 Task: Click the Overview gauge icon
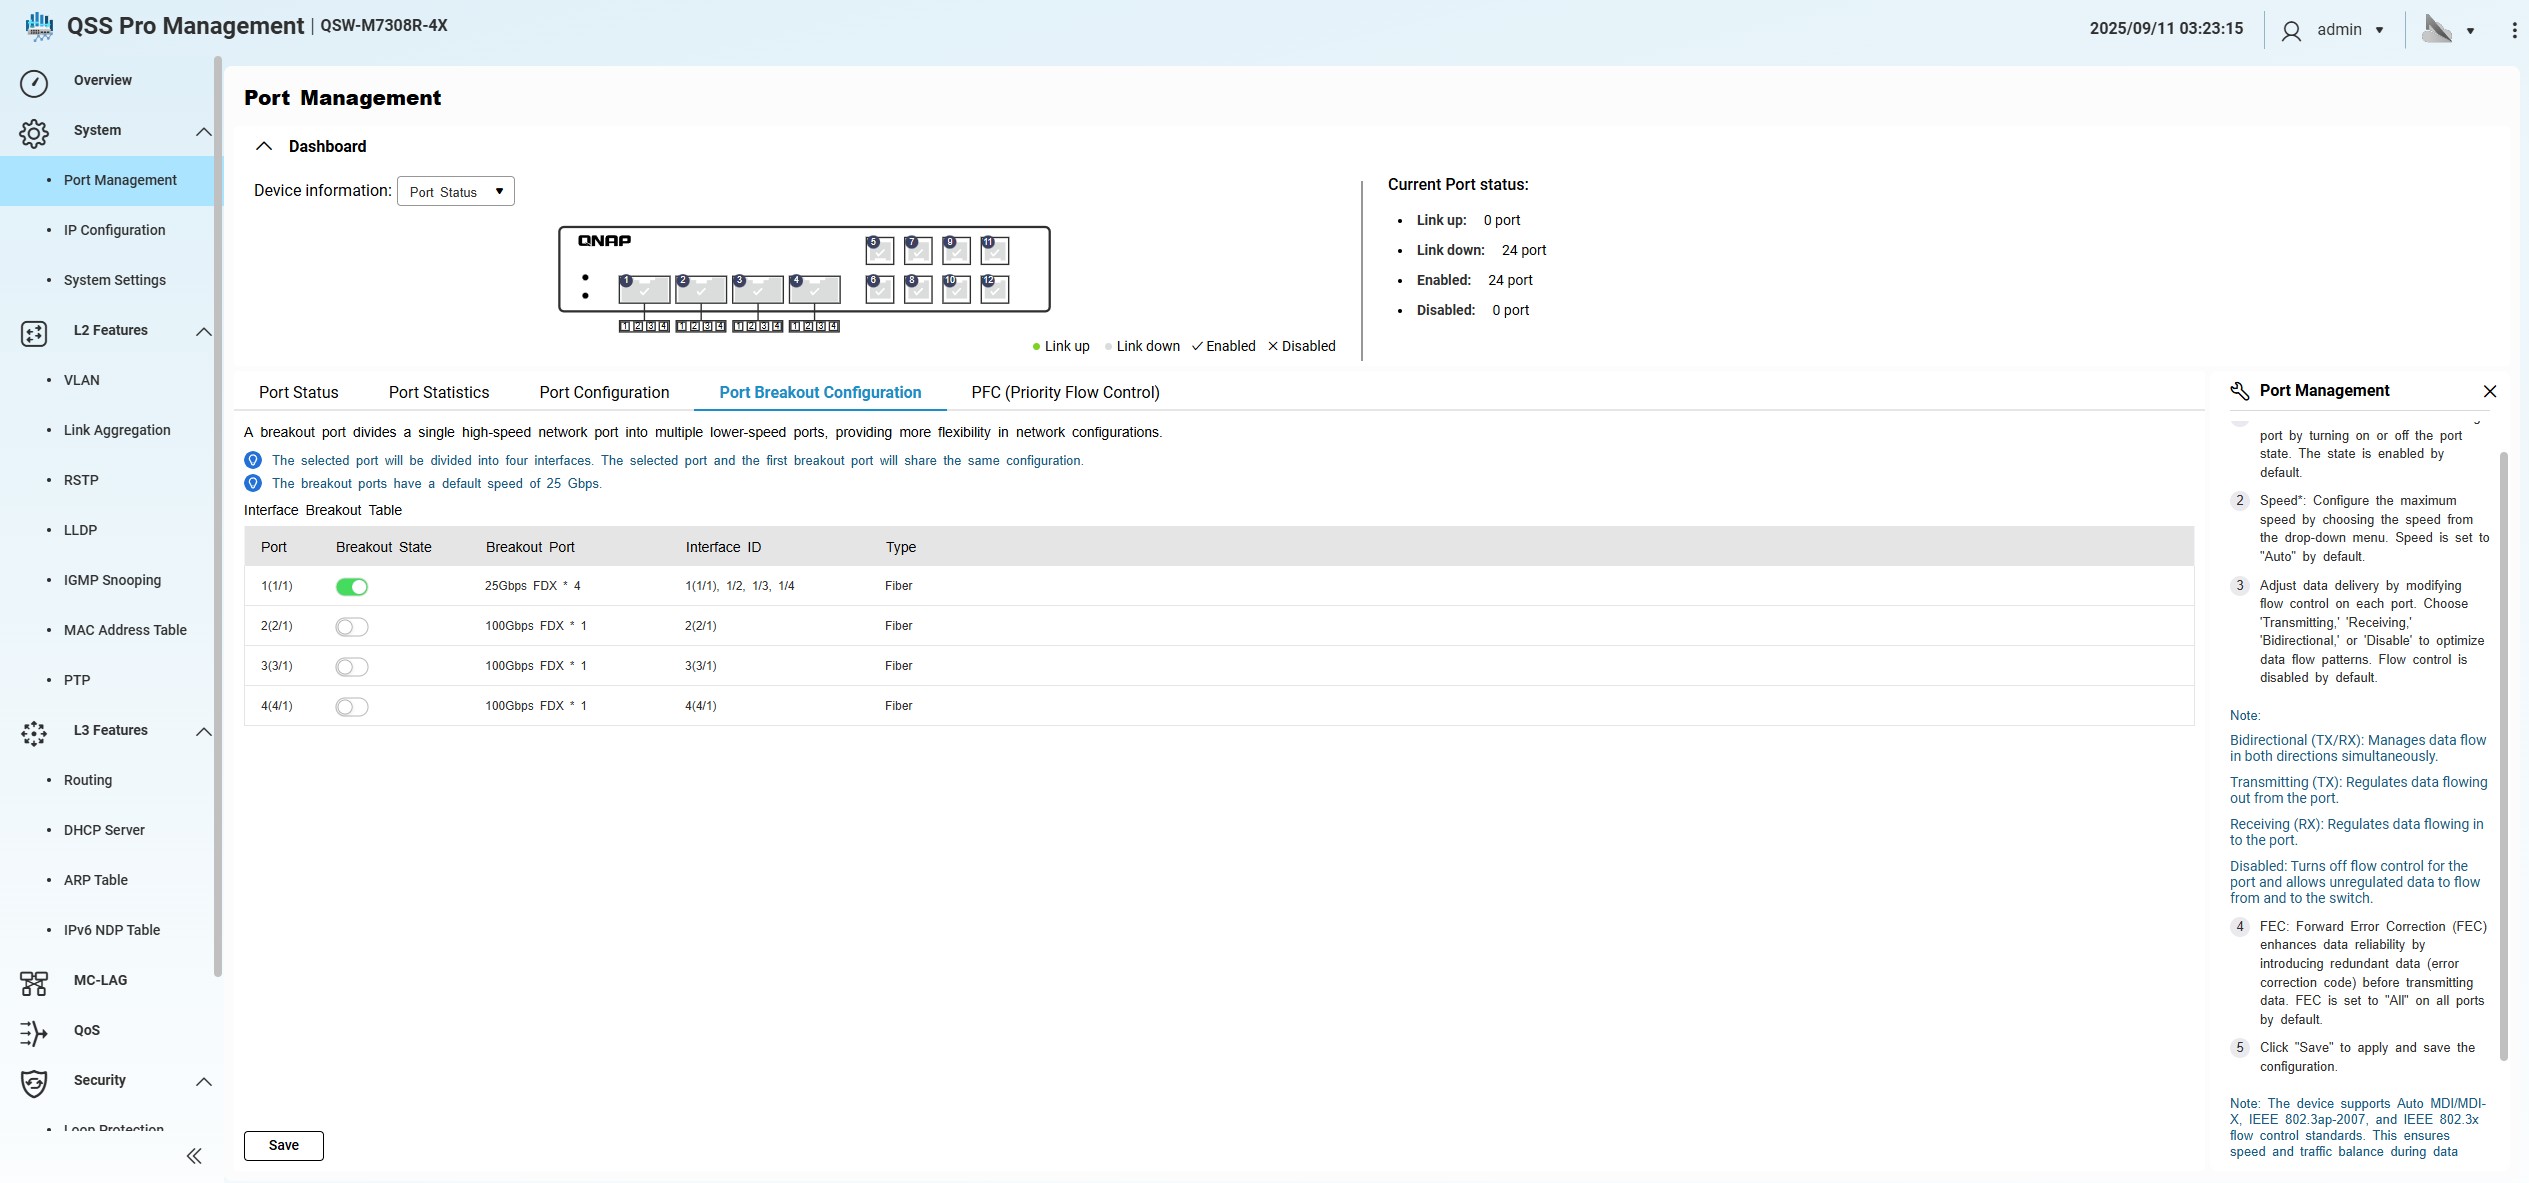click(x=34, y=83)
